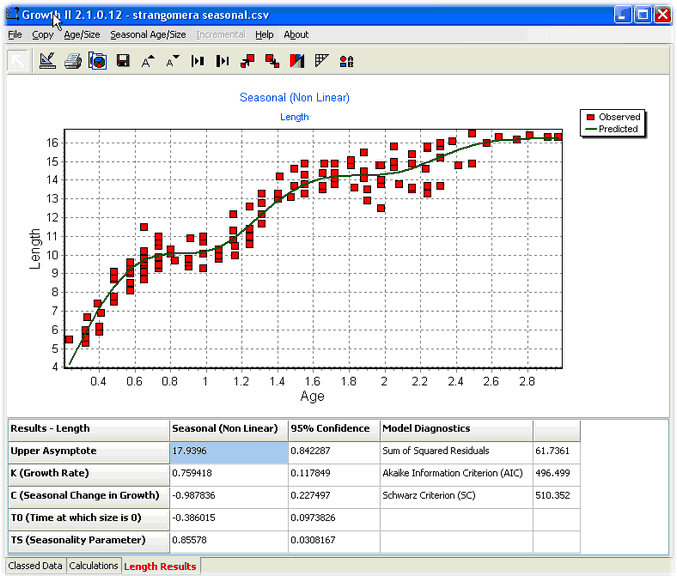Click the thin-to-thick line width icon
677x576 pixels.
pyautogui.click(x=197, y=61)
